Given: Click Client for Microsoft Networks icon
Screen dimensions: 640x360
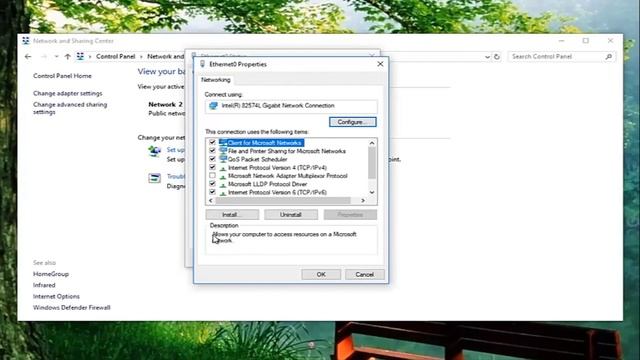Looking at the screenshot, I should point(223,142).
